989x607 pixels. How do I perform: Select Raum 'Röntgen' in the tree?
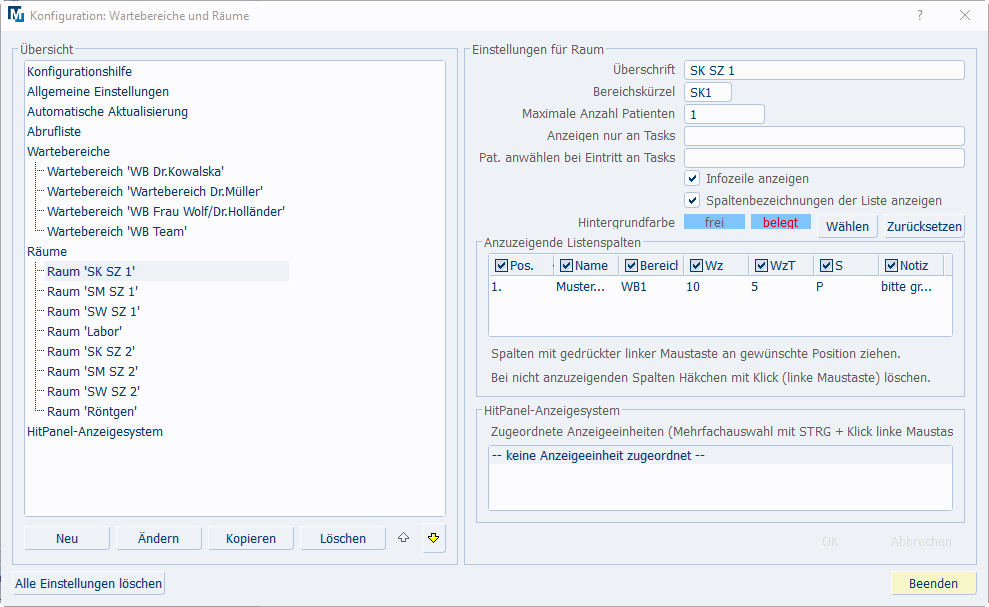pyautogui.click(x=92, y=412)
